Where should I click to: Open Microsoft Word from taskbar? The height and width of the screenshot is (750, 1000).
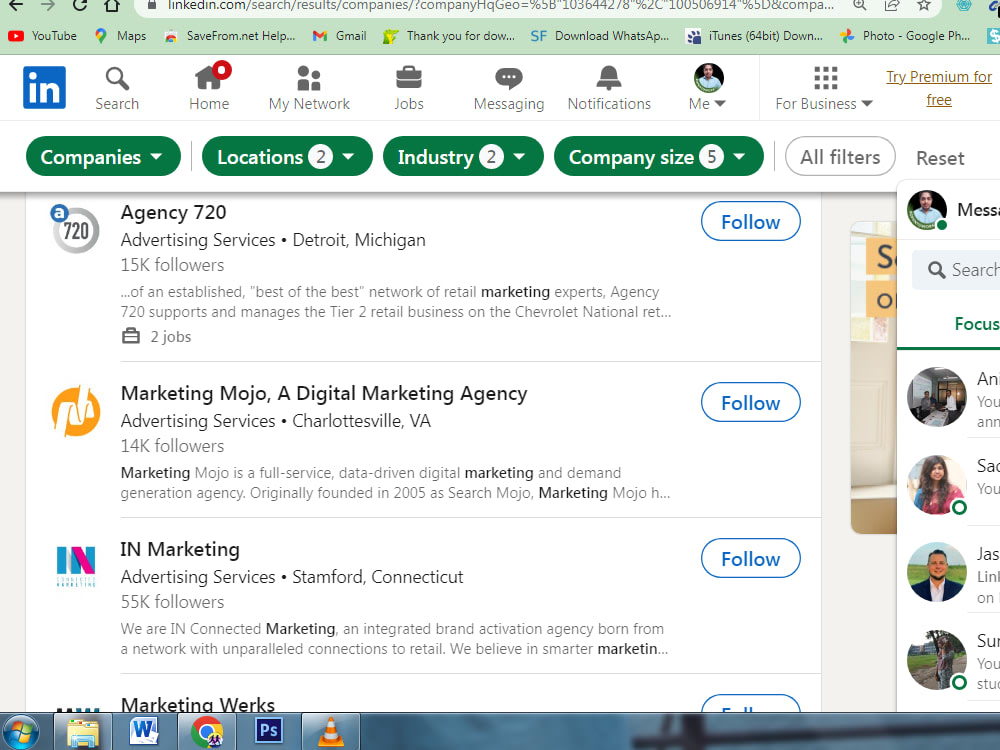[144, 732]
